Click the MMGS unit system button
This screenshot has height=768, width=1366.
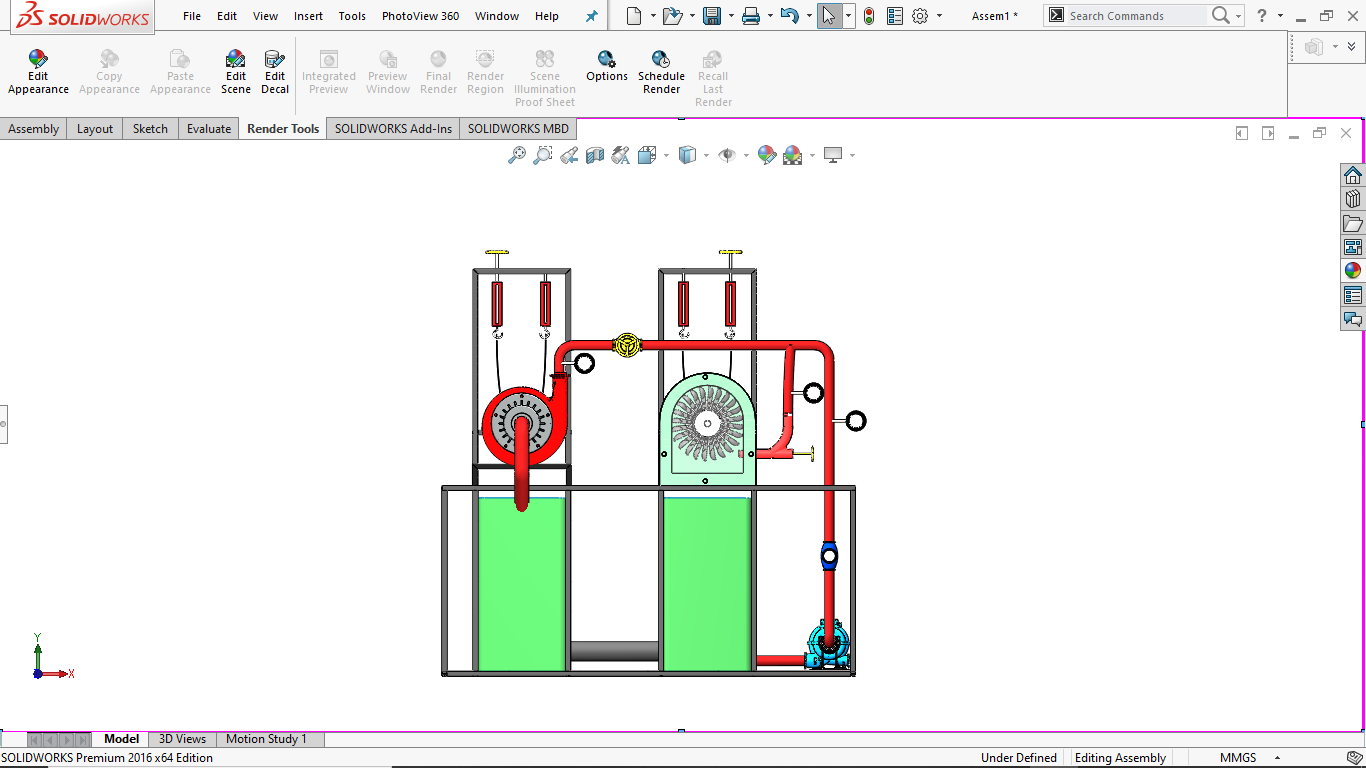pyautogui.click(x=1238, y=758)
